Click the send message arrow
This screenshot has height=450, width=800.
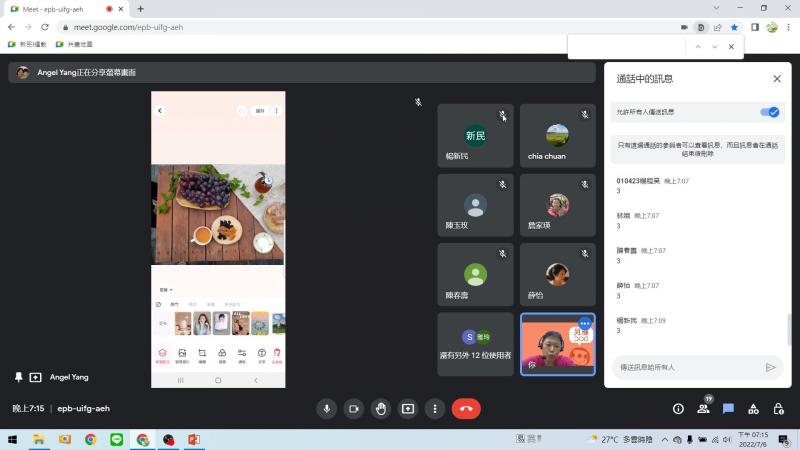pyautogui.click(x=770, y=367)
